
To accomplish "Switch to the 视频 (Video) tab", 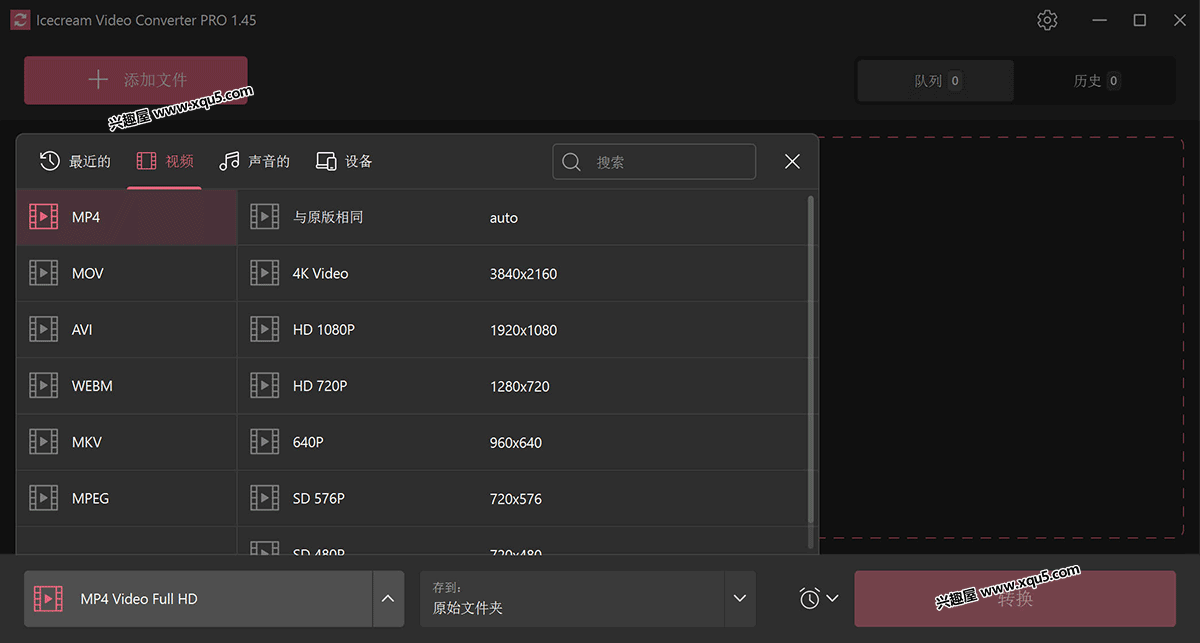I will 165,161.
